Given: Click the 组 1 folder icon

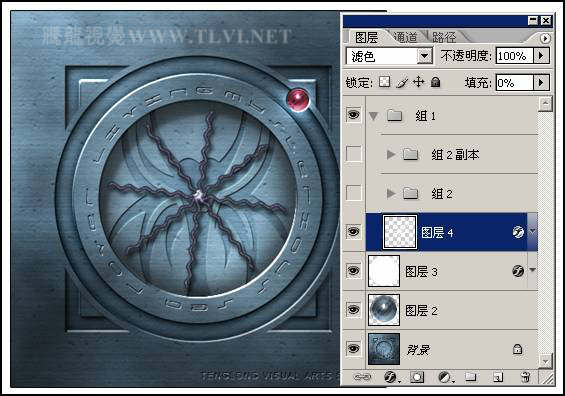Looking at the screenshot, I should (395, 115).
